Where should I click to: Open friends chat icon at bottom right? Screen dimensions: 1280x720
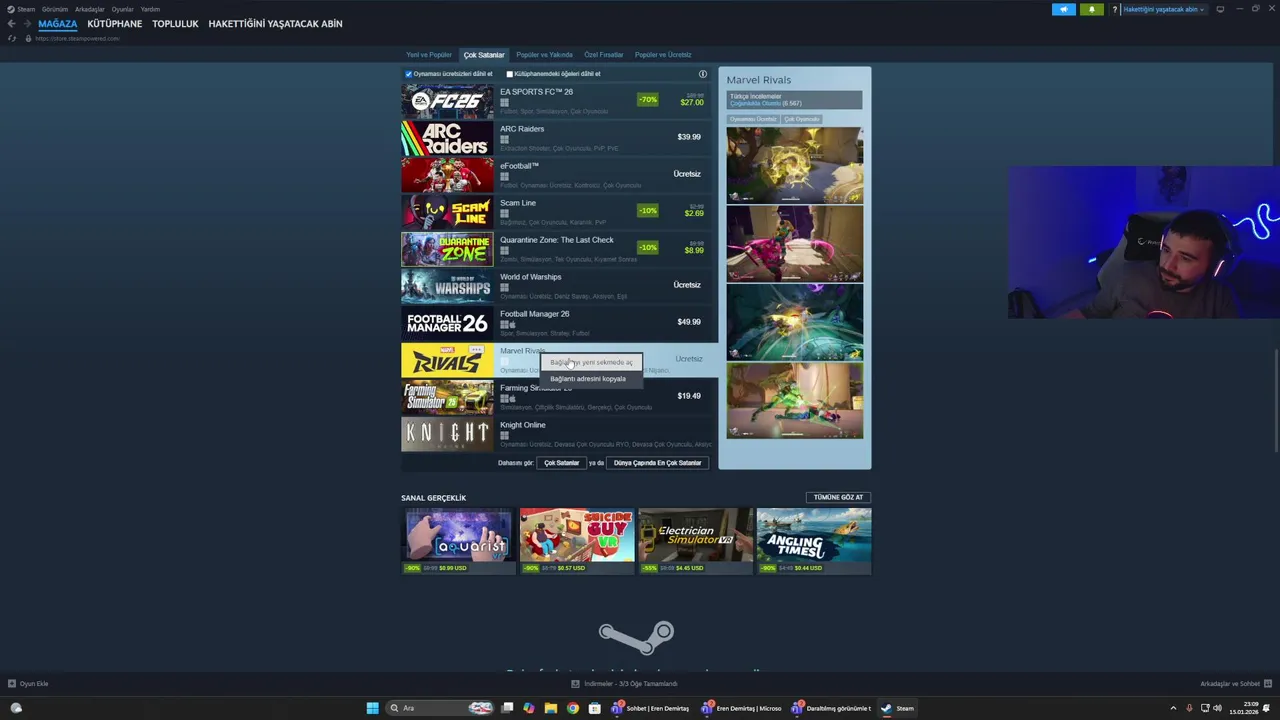click(1268, 684)
